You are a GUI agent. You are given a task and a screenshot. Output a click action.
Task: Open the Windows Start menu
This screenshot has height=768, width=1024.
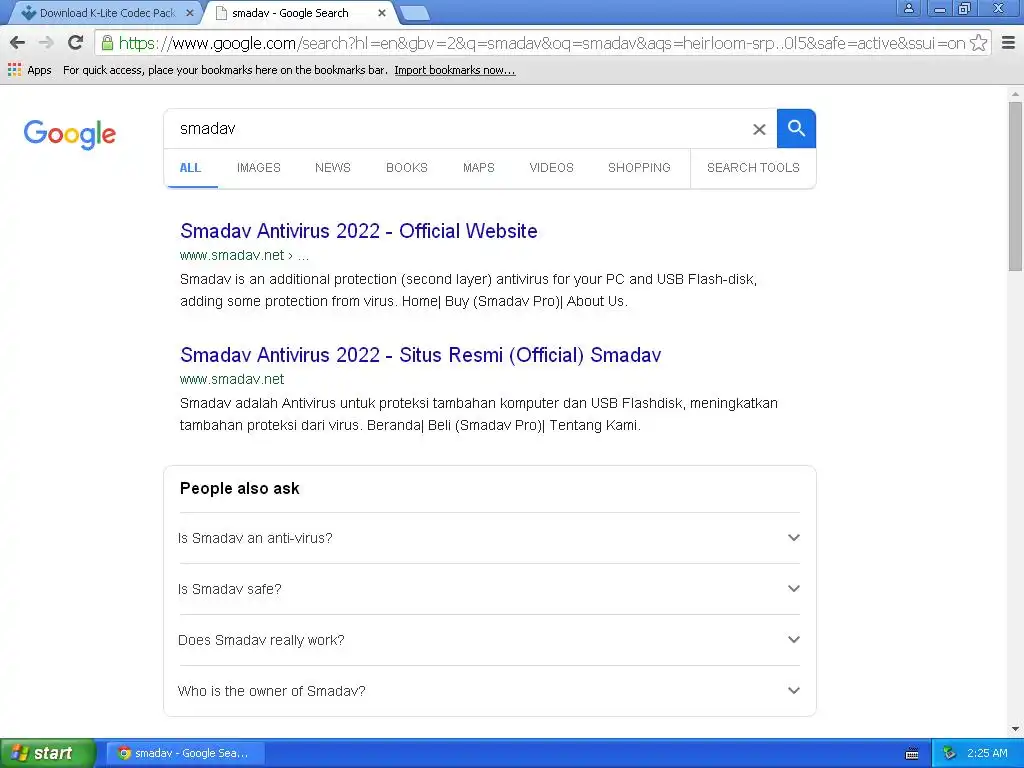point(48,753)
